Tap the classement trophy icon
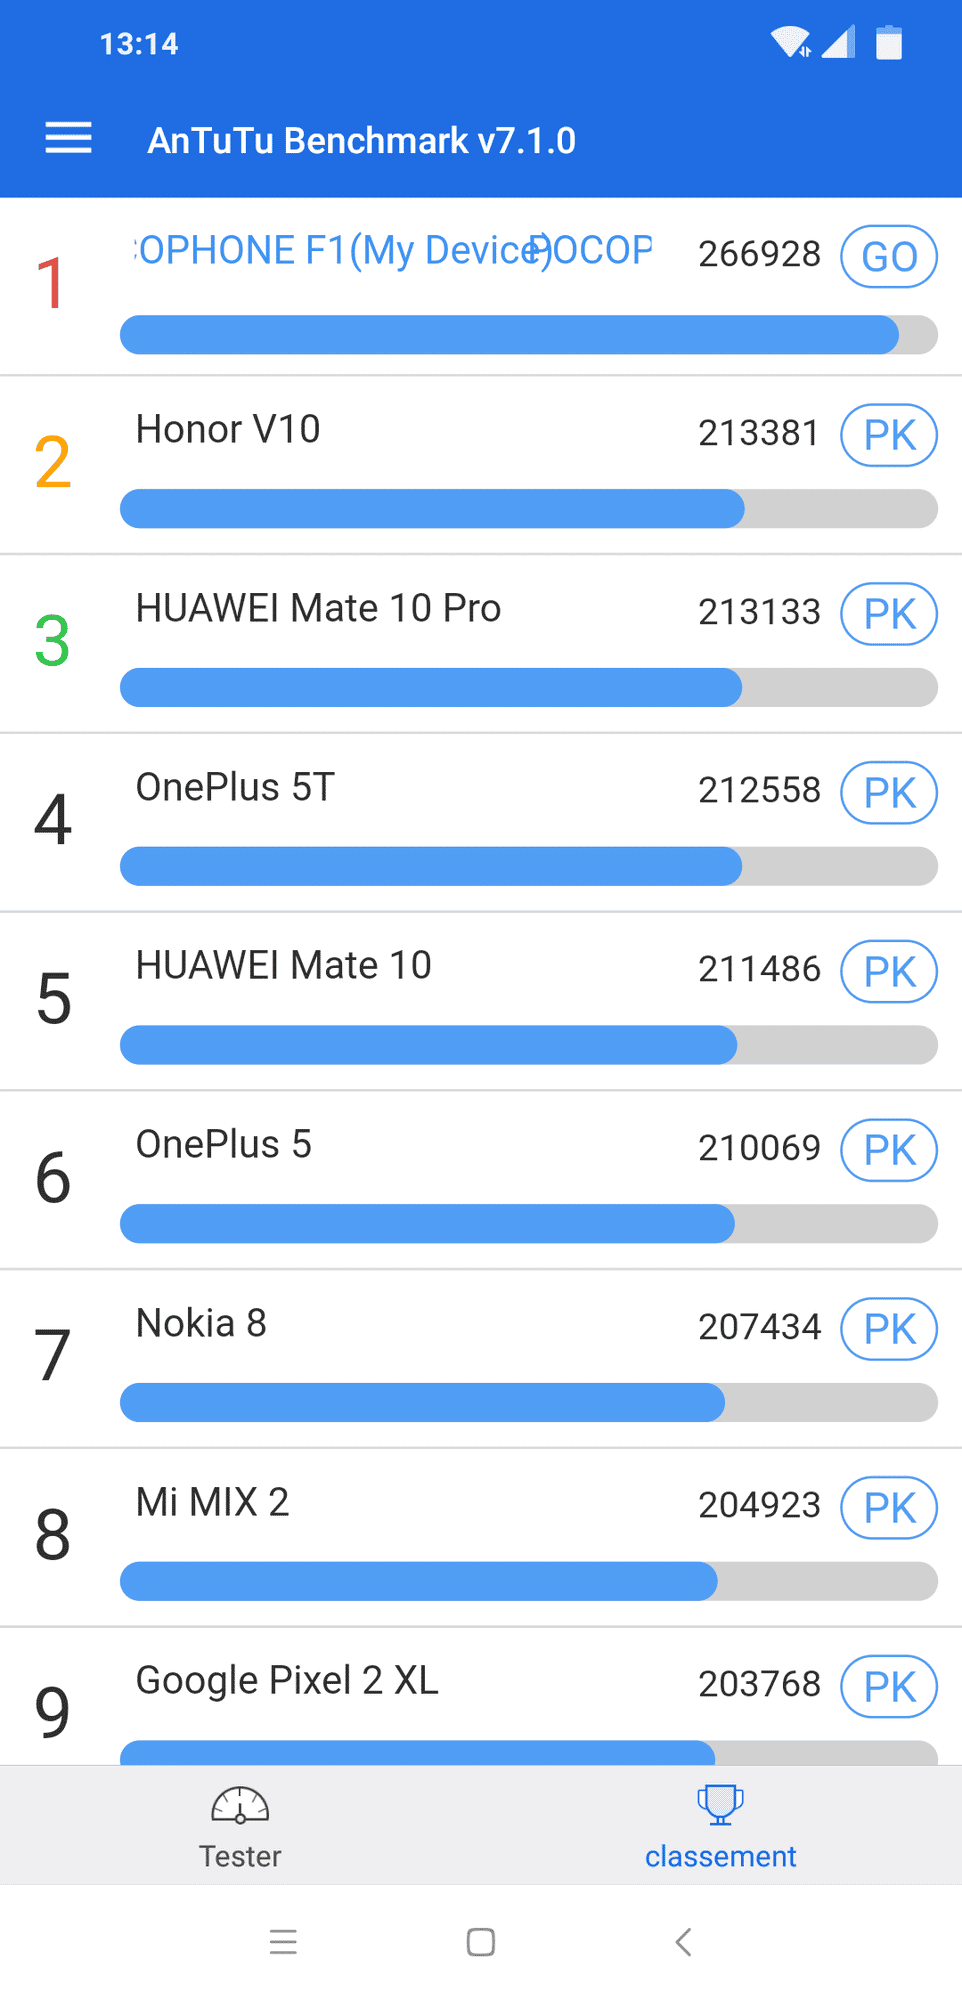 (x=720, y=1804)
